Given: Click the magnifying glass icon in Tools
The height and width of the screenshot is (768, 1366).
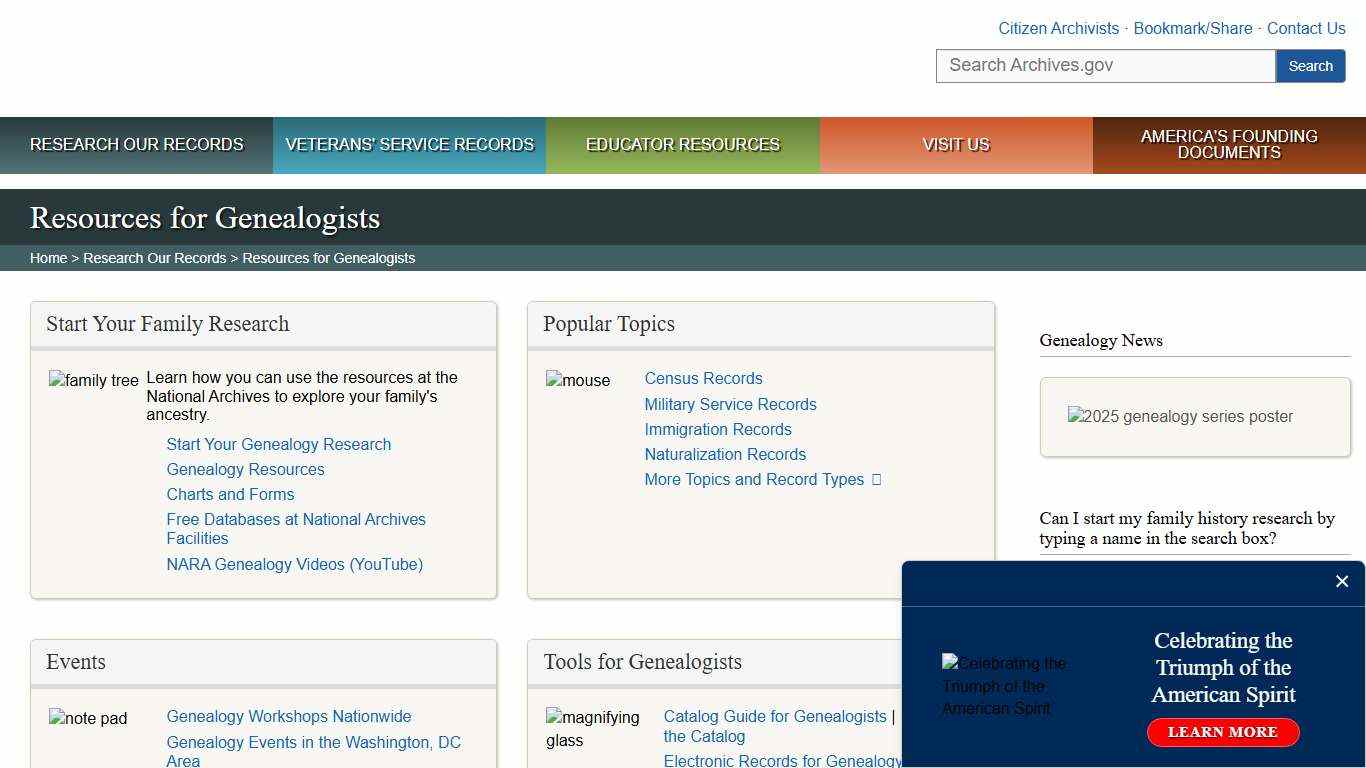Looking at the screenshot, I should pos(592,728).
